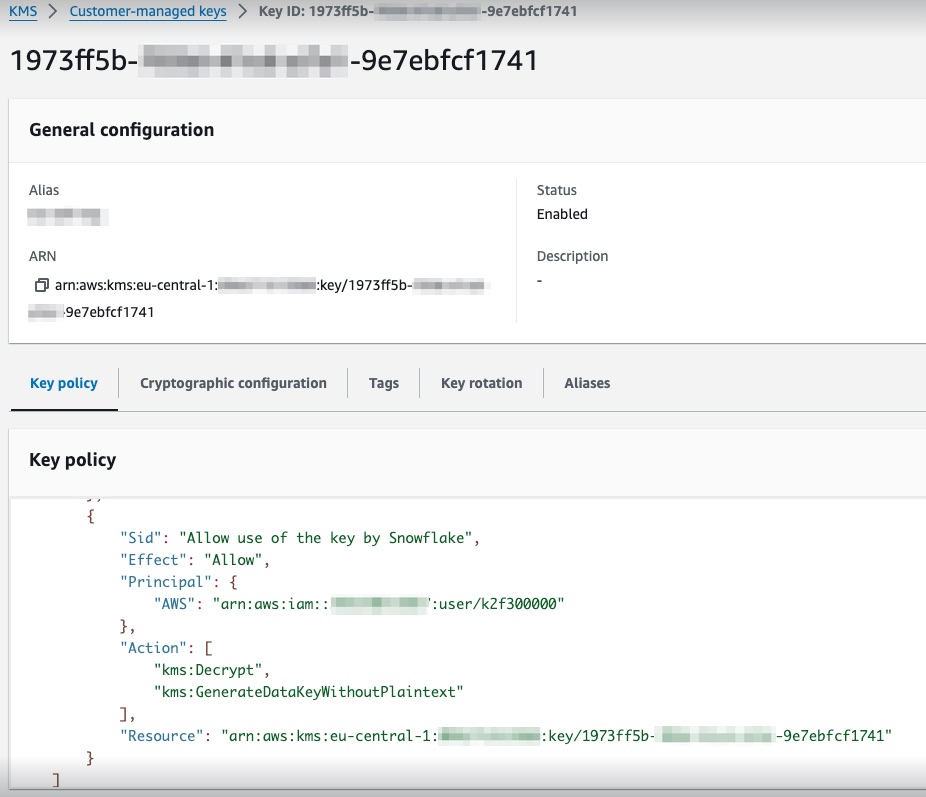Click the "kms:Decrypt" action entry
The height and width of the screenshot is (797, 926).
(x=212, y=670)
